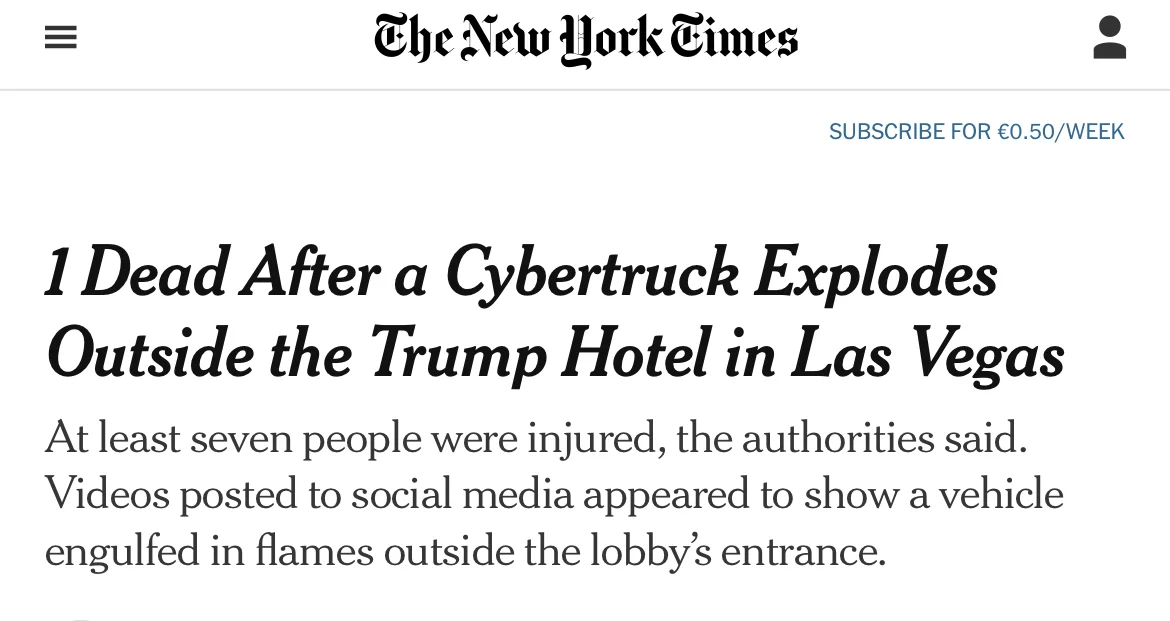The height and width of the screenshot is (621, 1170).
Task: Click the word "Cybertruck" in the headline
Action: click(x=591, y=274)
